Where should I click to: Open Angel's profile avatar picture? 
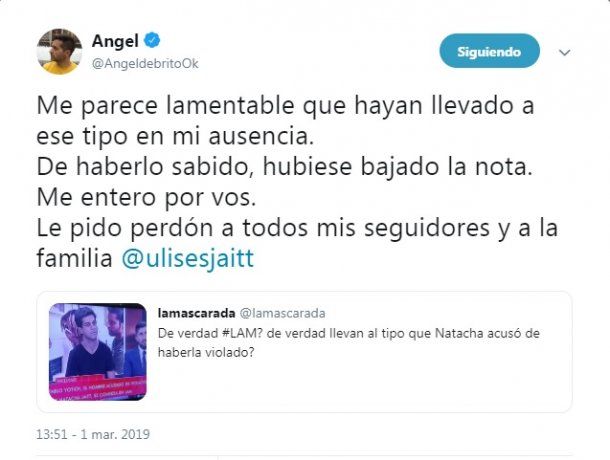coord(60,51)
